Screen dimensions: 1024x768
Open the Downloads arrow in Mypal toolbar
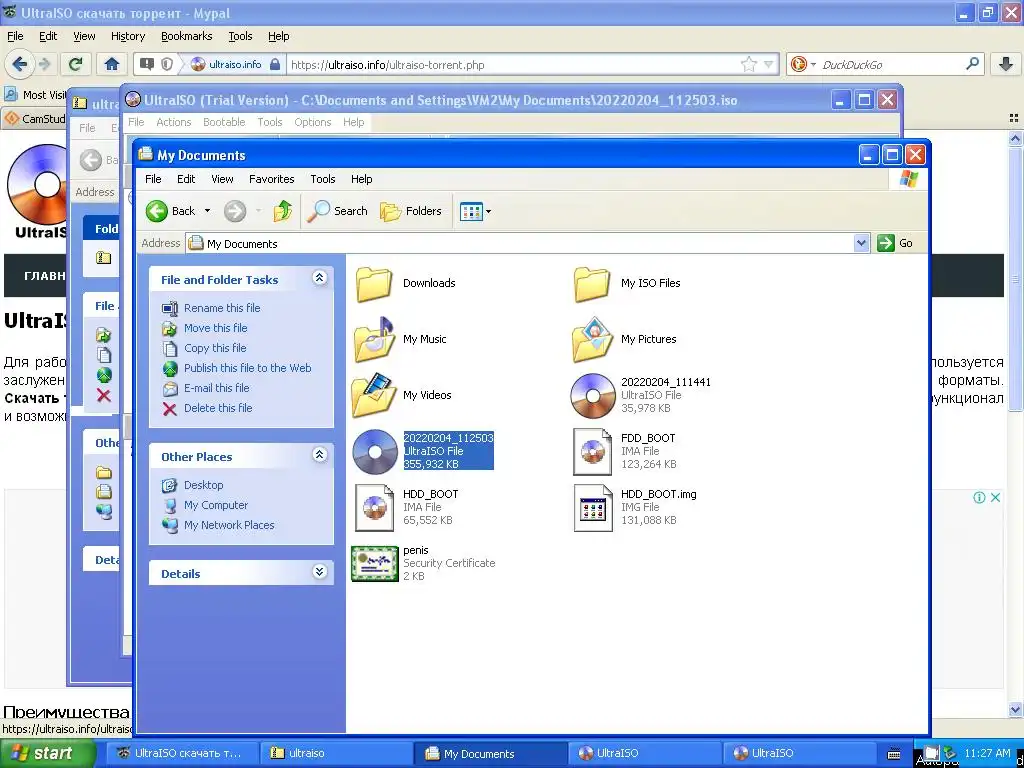tap(1006, 64)
